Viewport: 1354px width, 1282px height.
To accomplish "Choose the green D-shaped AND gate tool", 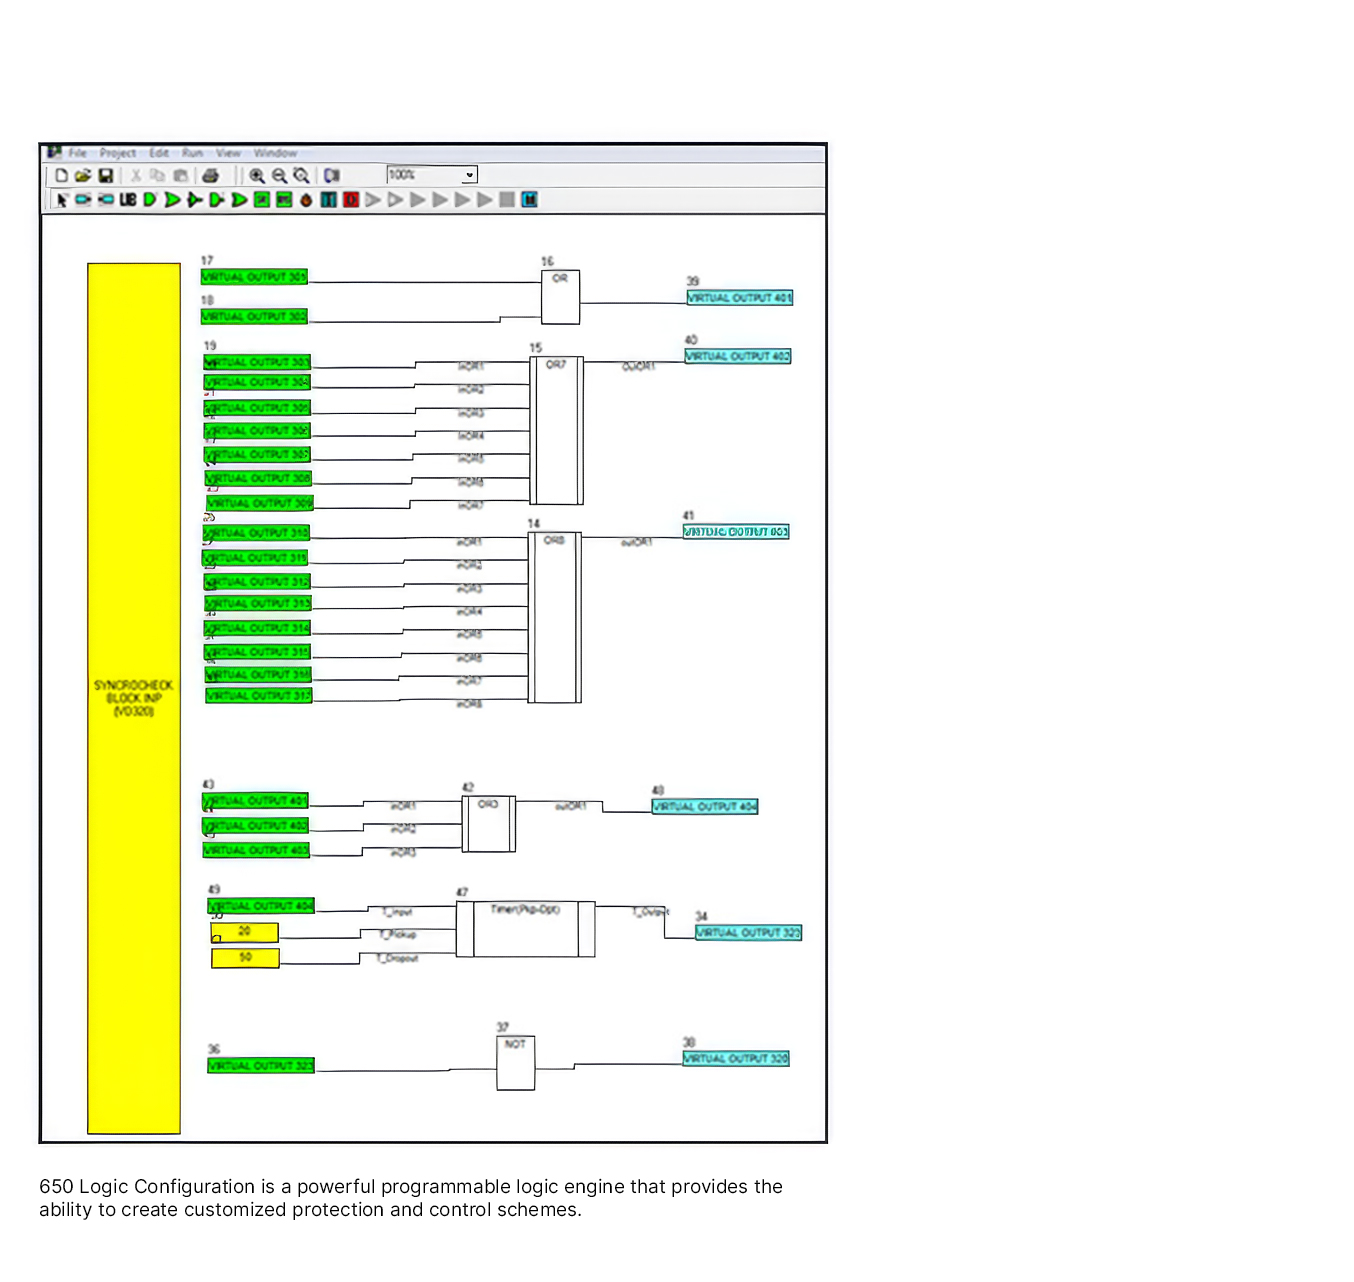I will [x=150, y=200].
